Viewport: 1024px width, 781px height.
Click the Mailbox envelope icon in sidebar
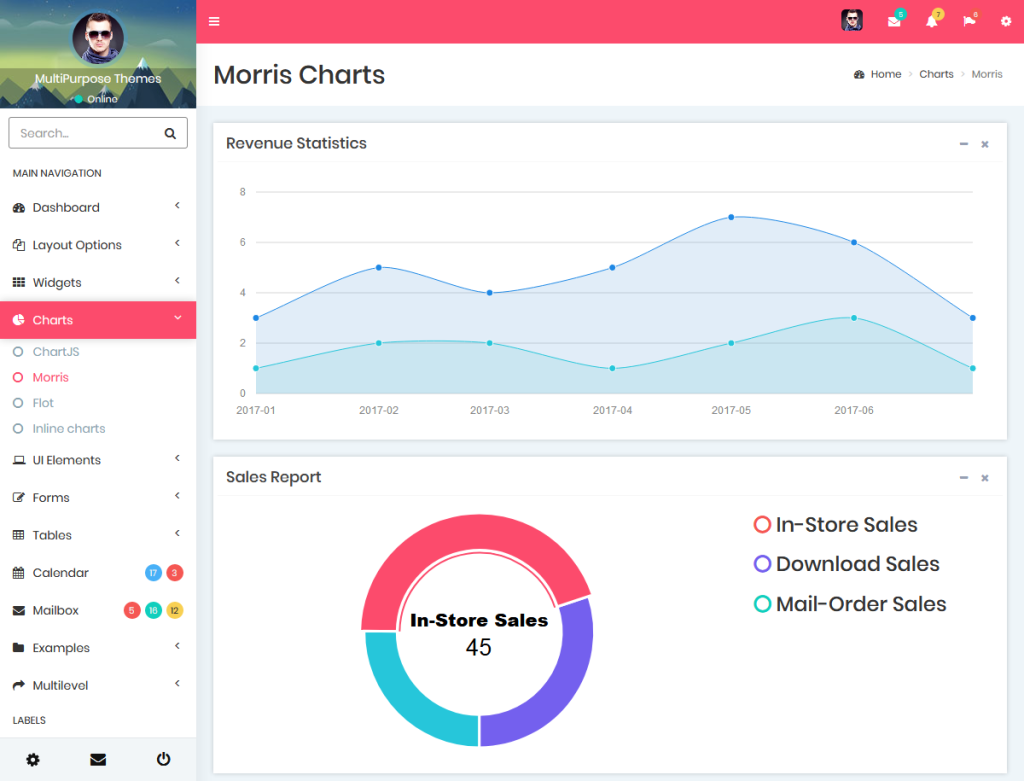[19, 611]
